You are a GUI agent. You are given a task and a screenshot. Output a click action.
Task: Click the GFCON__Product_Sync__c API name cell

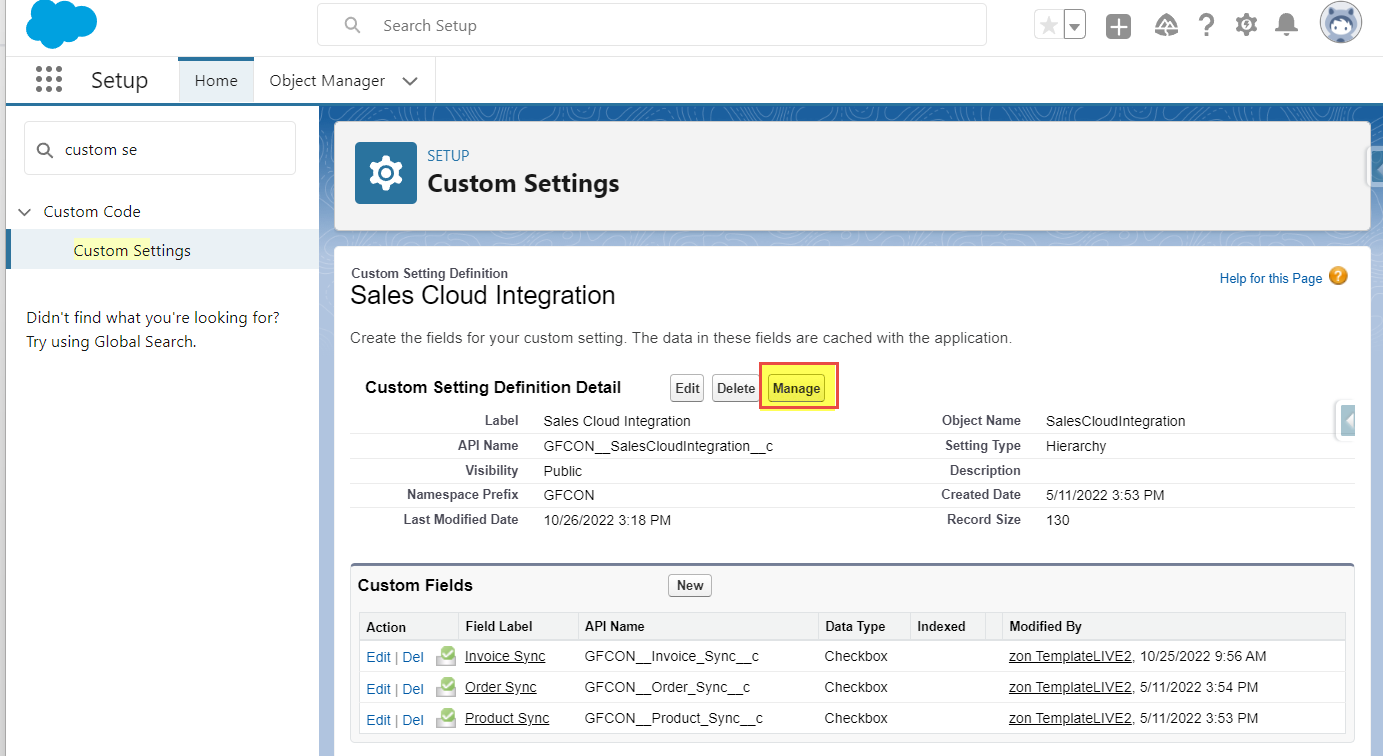click(674, 718)
